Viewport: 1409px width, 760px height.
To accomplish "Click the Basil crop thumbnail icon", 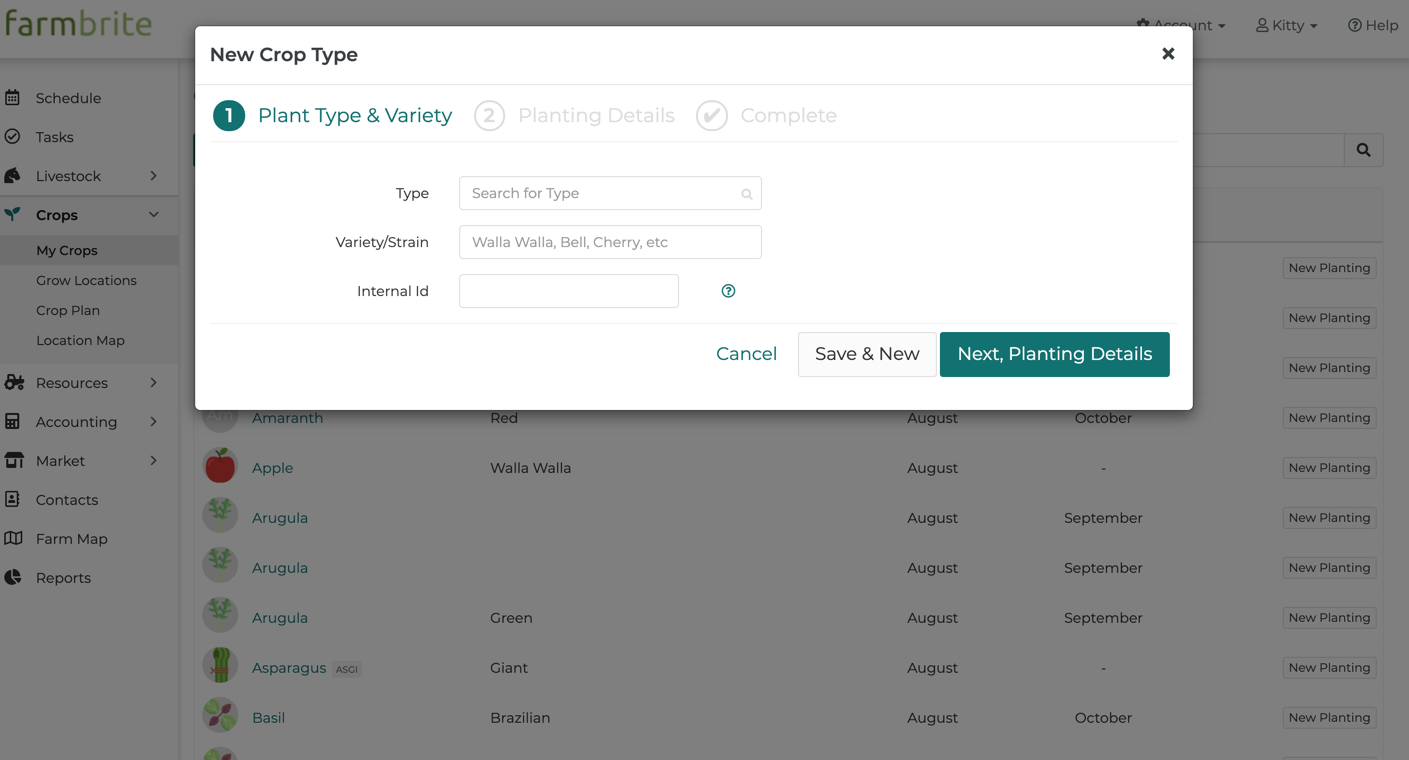I will coord(220,716).
